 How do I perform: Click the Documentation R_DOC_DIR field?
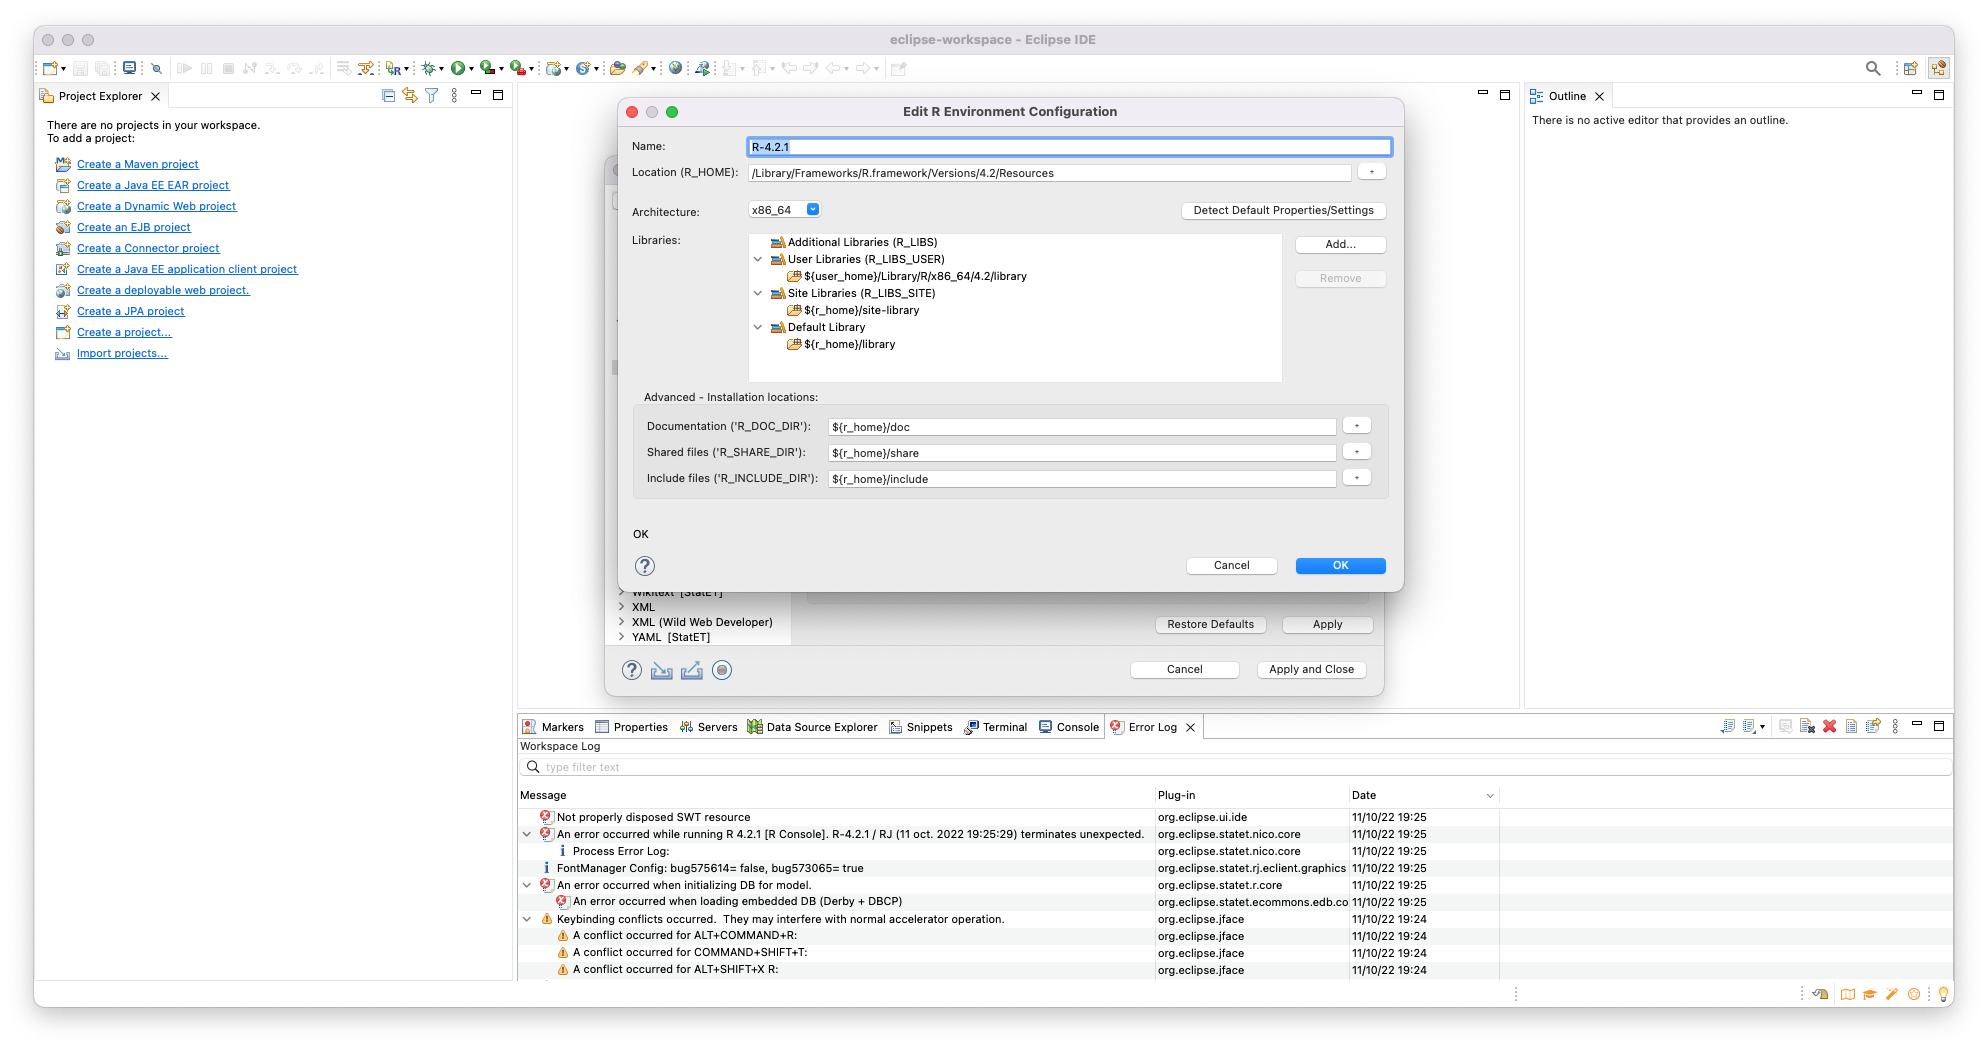point(1081,427)
